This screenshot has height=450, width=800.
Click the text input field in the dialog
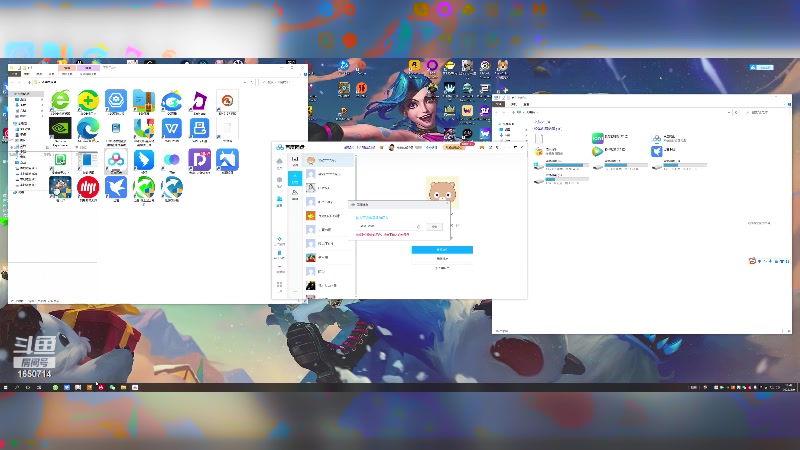tap(389, 226)
